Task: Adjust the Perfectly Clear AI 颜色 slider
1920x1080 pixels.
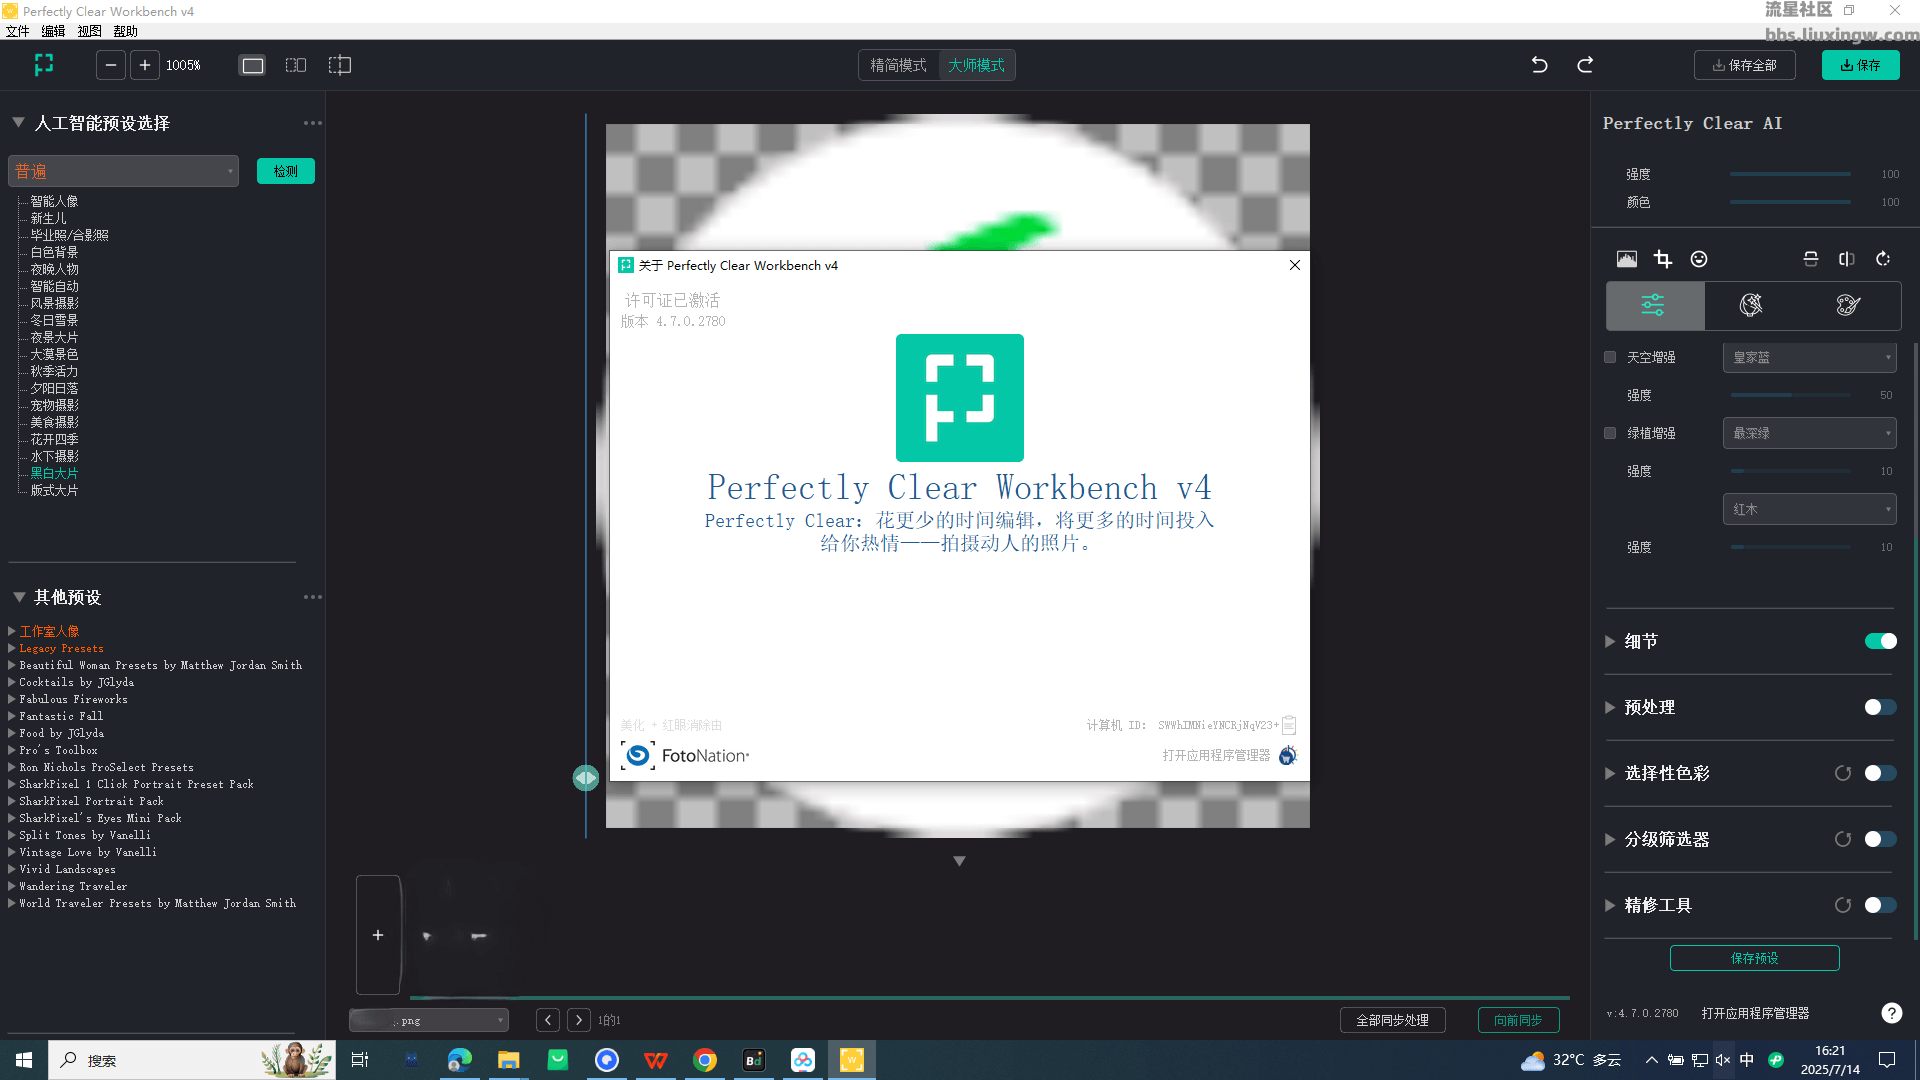Action: pyautogui.click(x=1791, y=202)
